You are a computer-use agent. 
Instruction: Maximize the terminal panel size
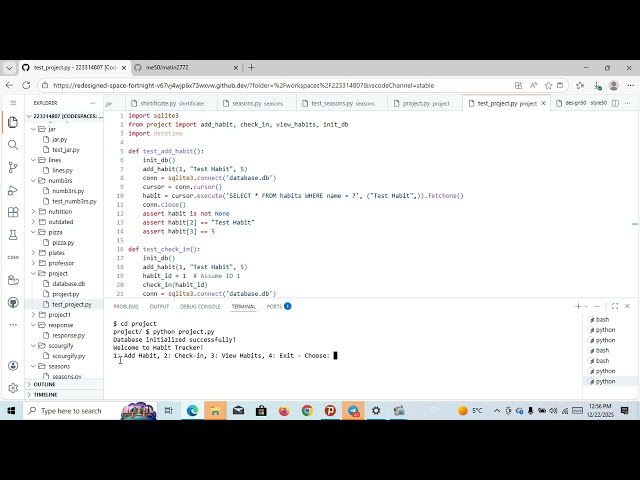click(615, 306)
